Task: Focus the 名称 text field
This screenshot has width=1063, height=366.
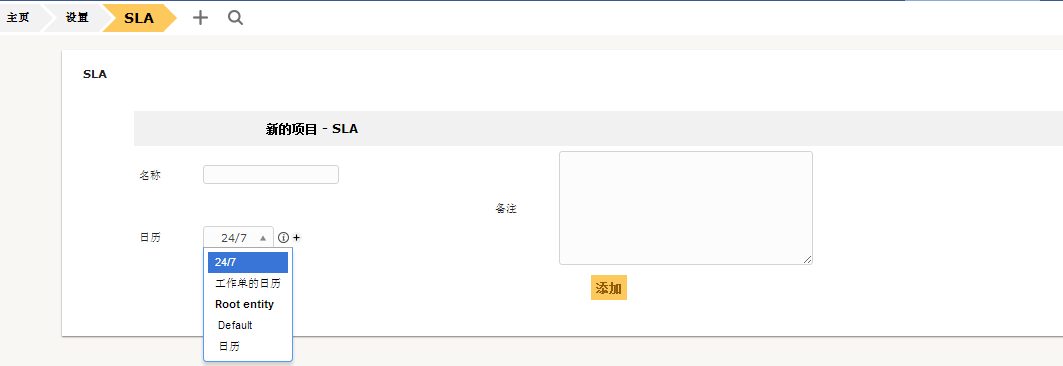Action: point(270,175)
